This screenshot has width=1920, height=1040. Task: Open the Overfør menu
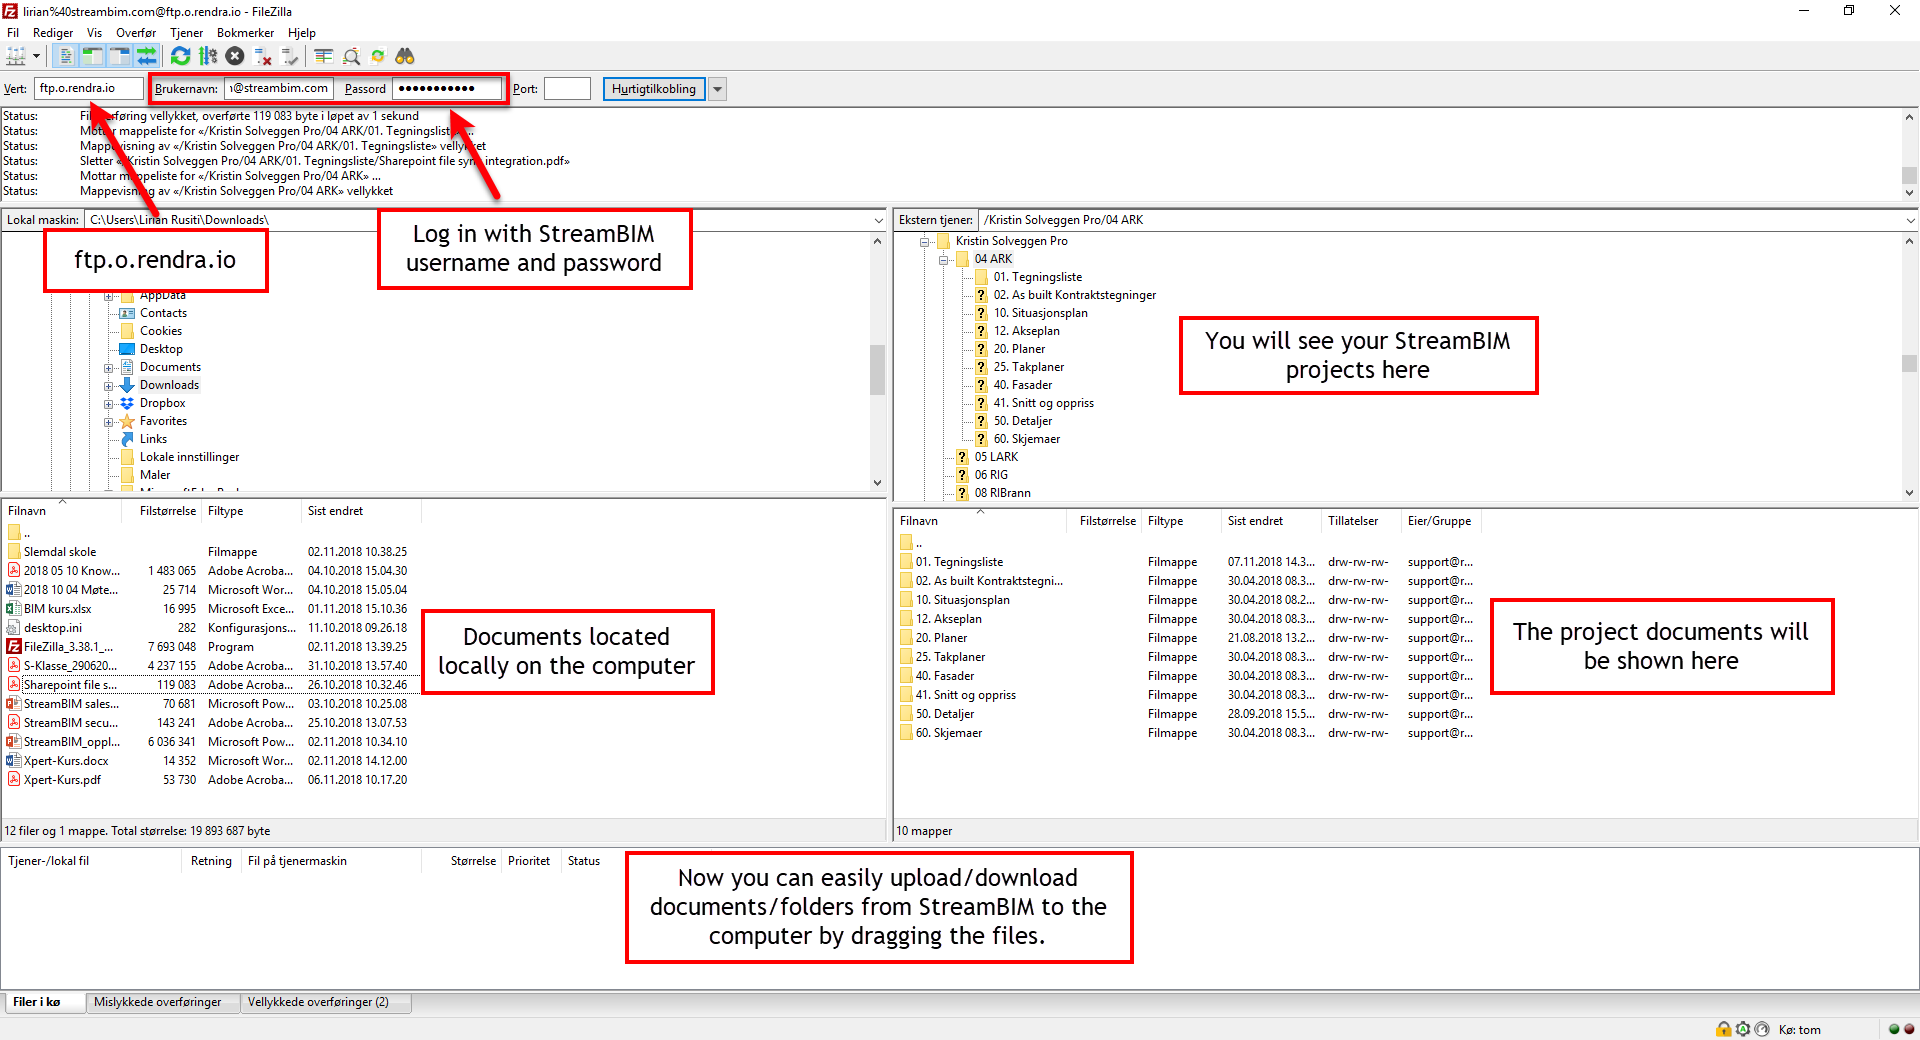tap(136, 33)
